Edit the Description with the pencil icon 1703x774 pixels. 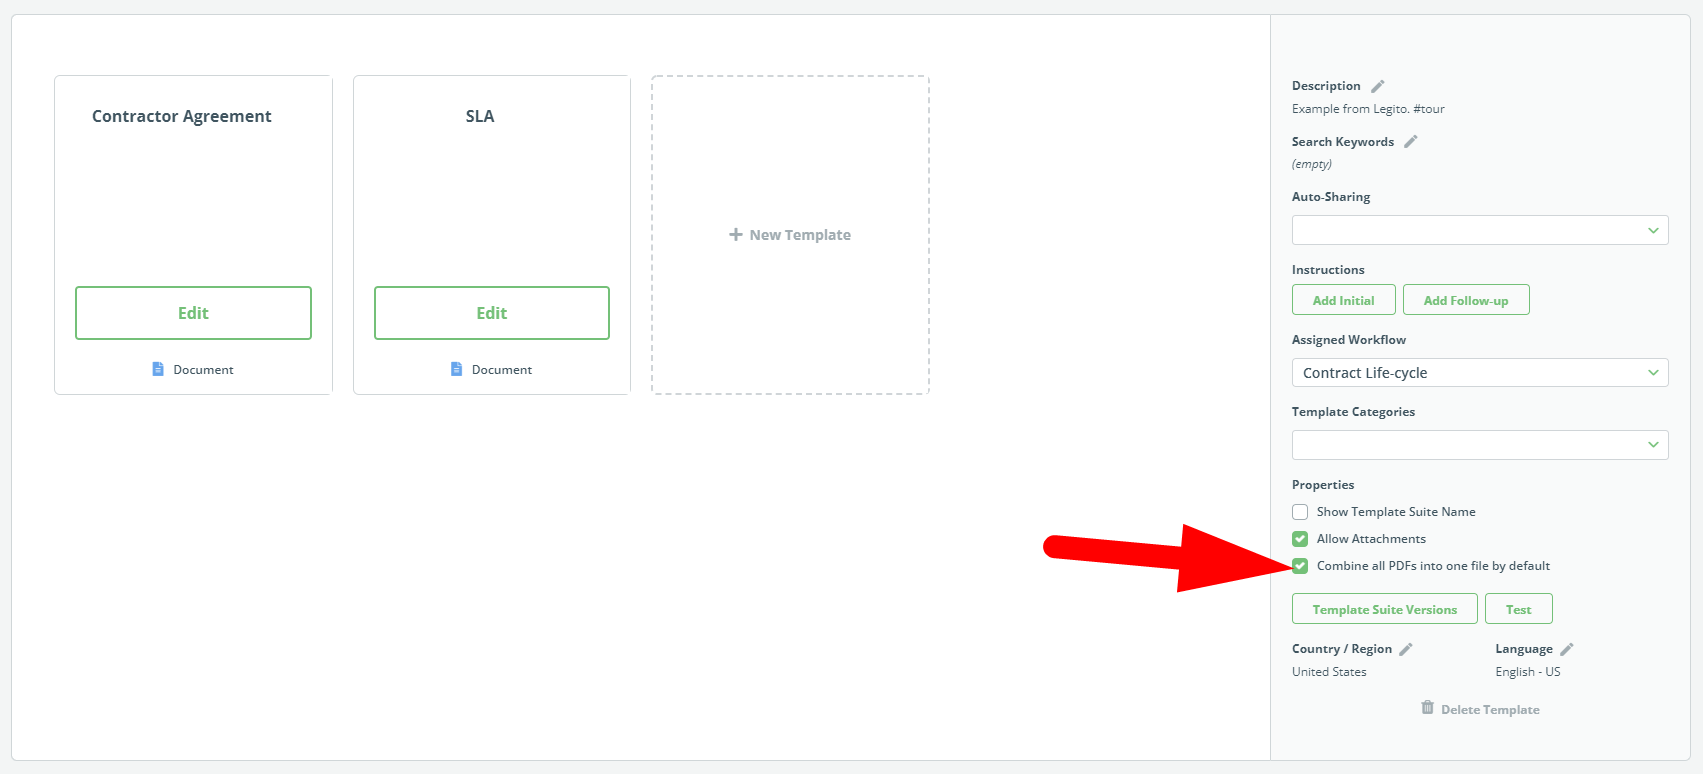pyautogui.click(x=1377, y=86)
